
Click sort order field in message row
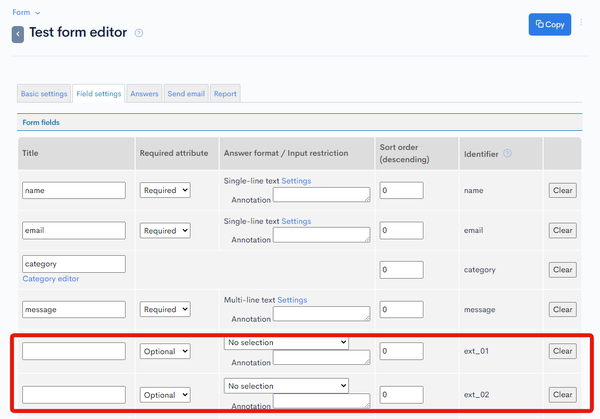(401, 310)
